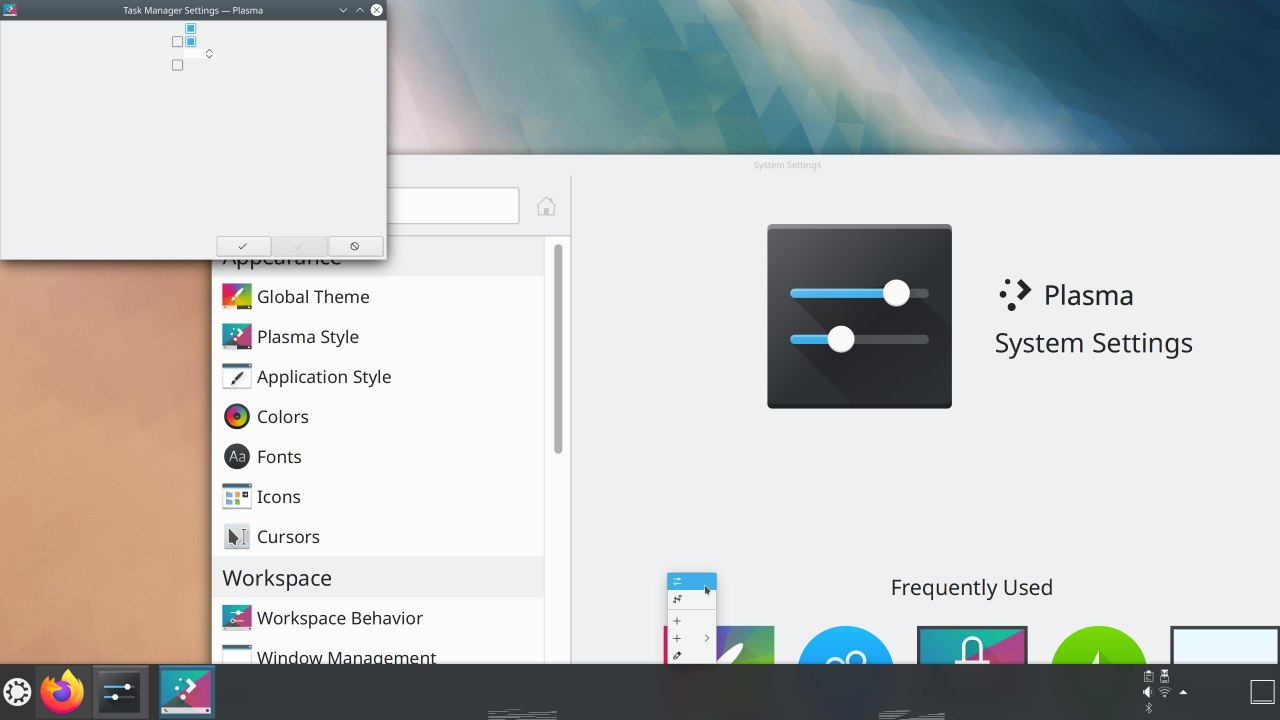Untick the checked box directly above the spinbox
The width and height of the screenshot is (1280, 720).
coord(191,42)
